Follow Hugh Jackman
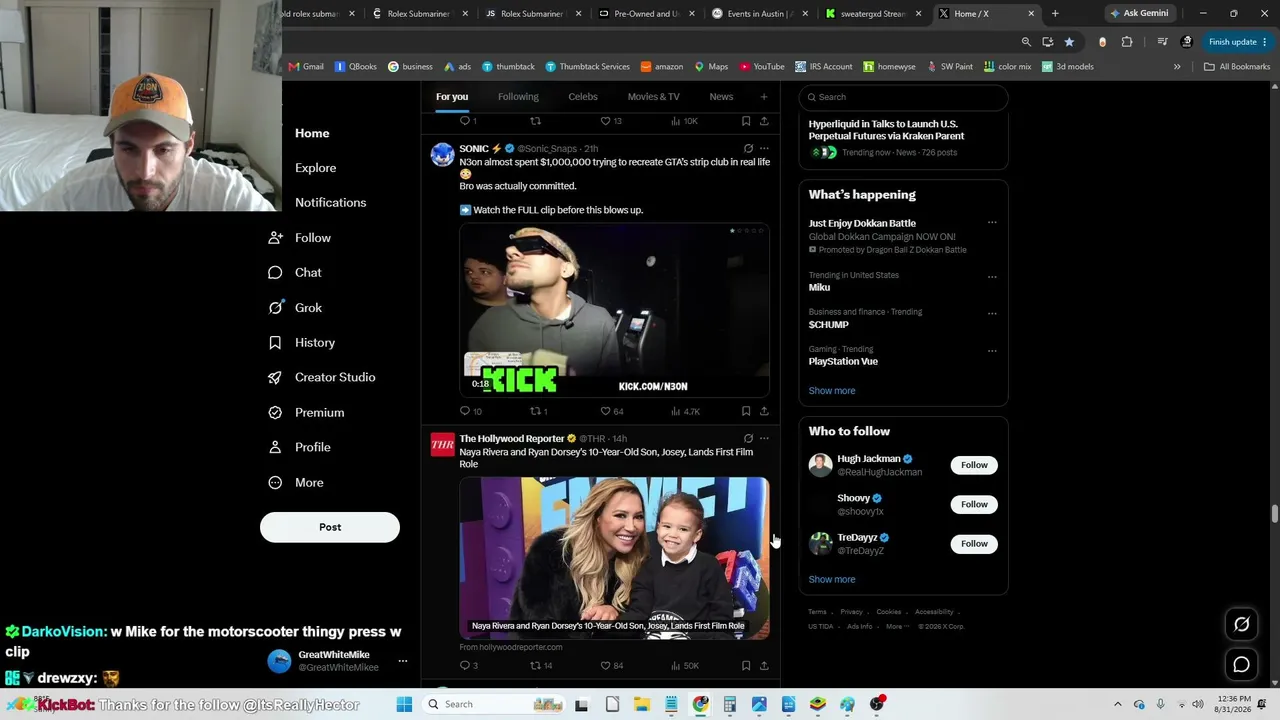Image resolution: width=1280 pixels, height=720 pixels. 974,465
